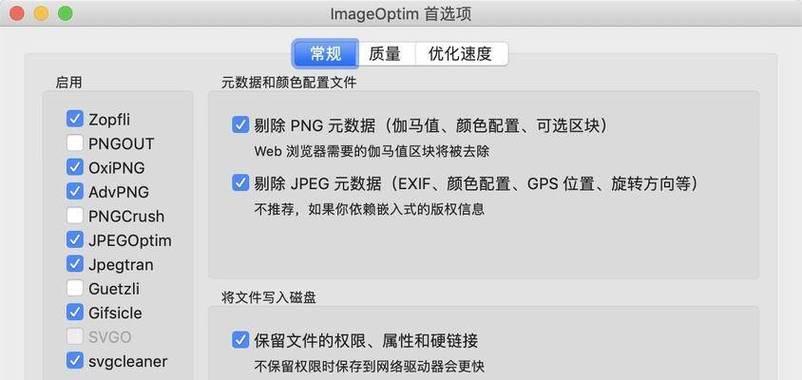
Task: Switch to the 质量 tab
Action: pyautogui.click(x=385, y=53)
